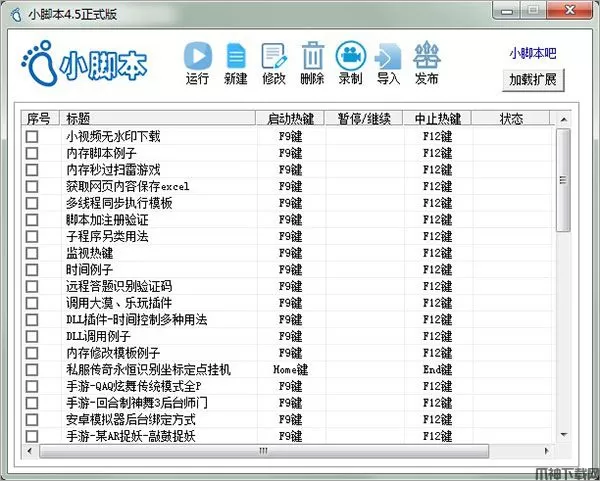The width and height of the screenshot is (600, 481).
Task: Click the End键 stop hotkey cell
Action: coord(437,370)
